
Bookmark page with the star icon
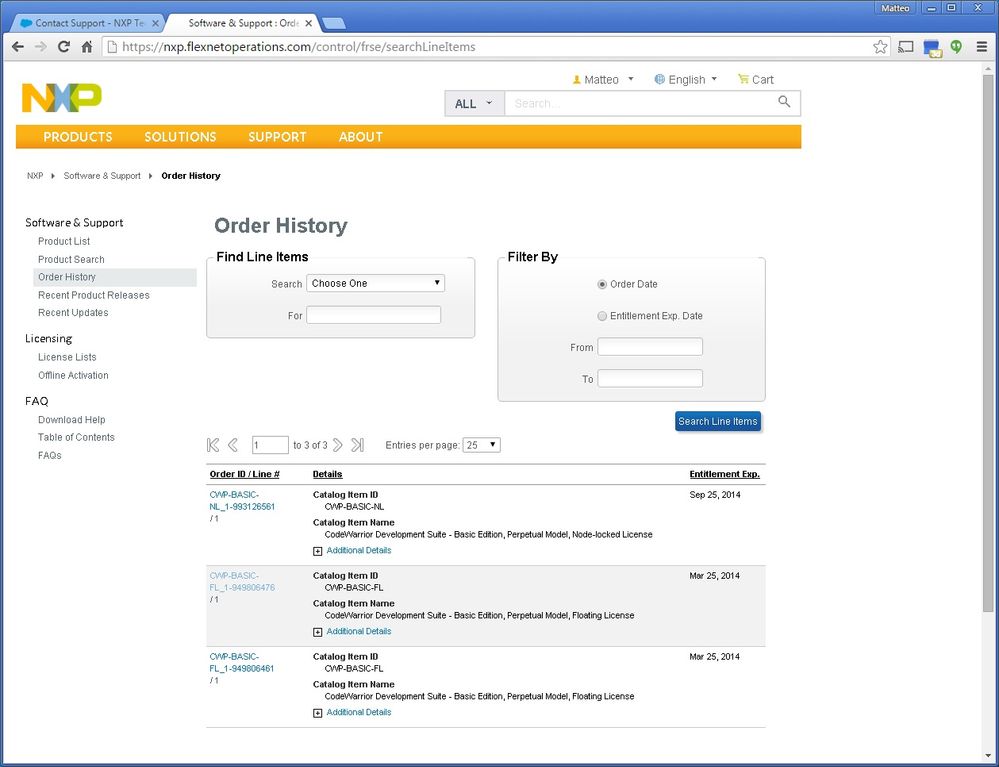point(880,47)
